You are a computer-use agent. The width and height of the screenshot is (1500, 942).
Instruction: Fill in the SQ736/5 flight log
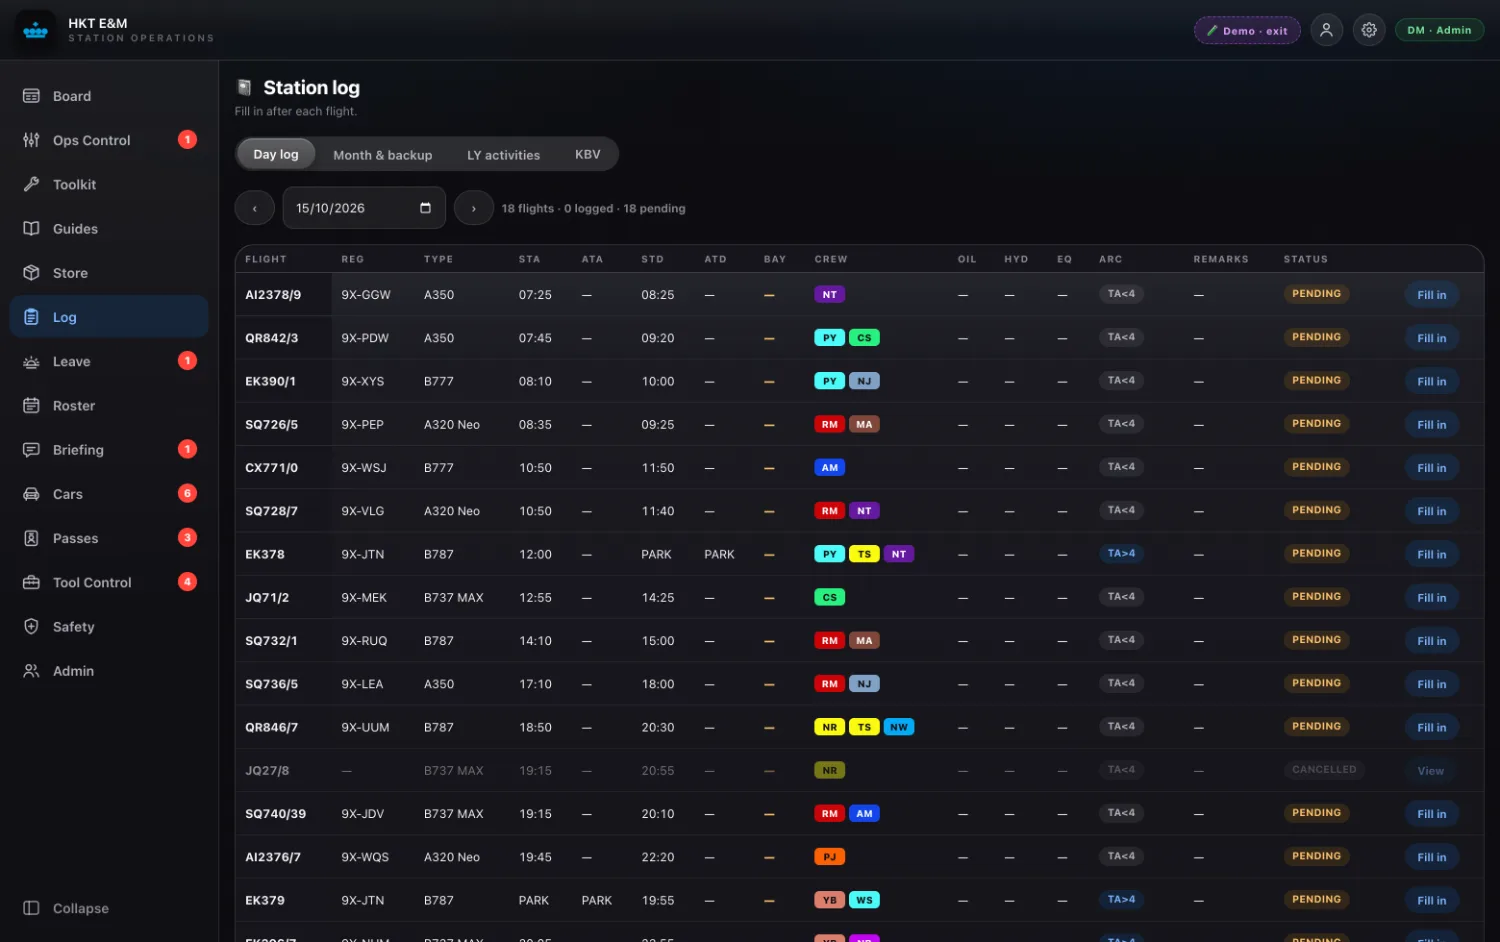pos(1431,684)
